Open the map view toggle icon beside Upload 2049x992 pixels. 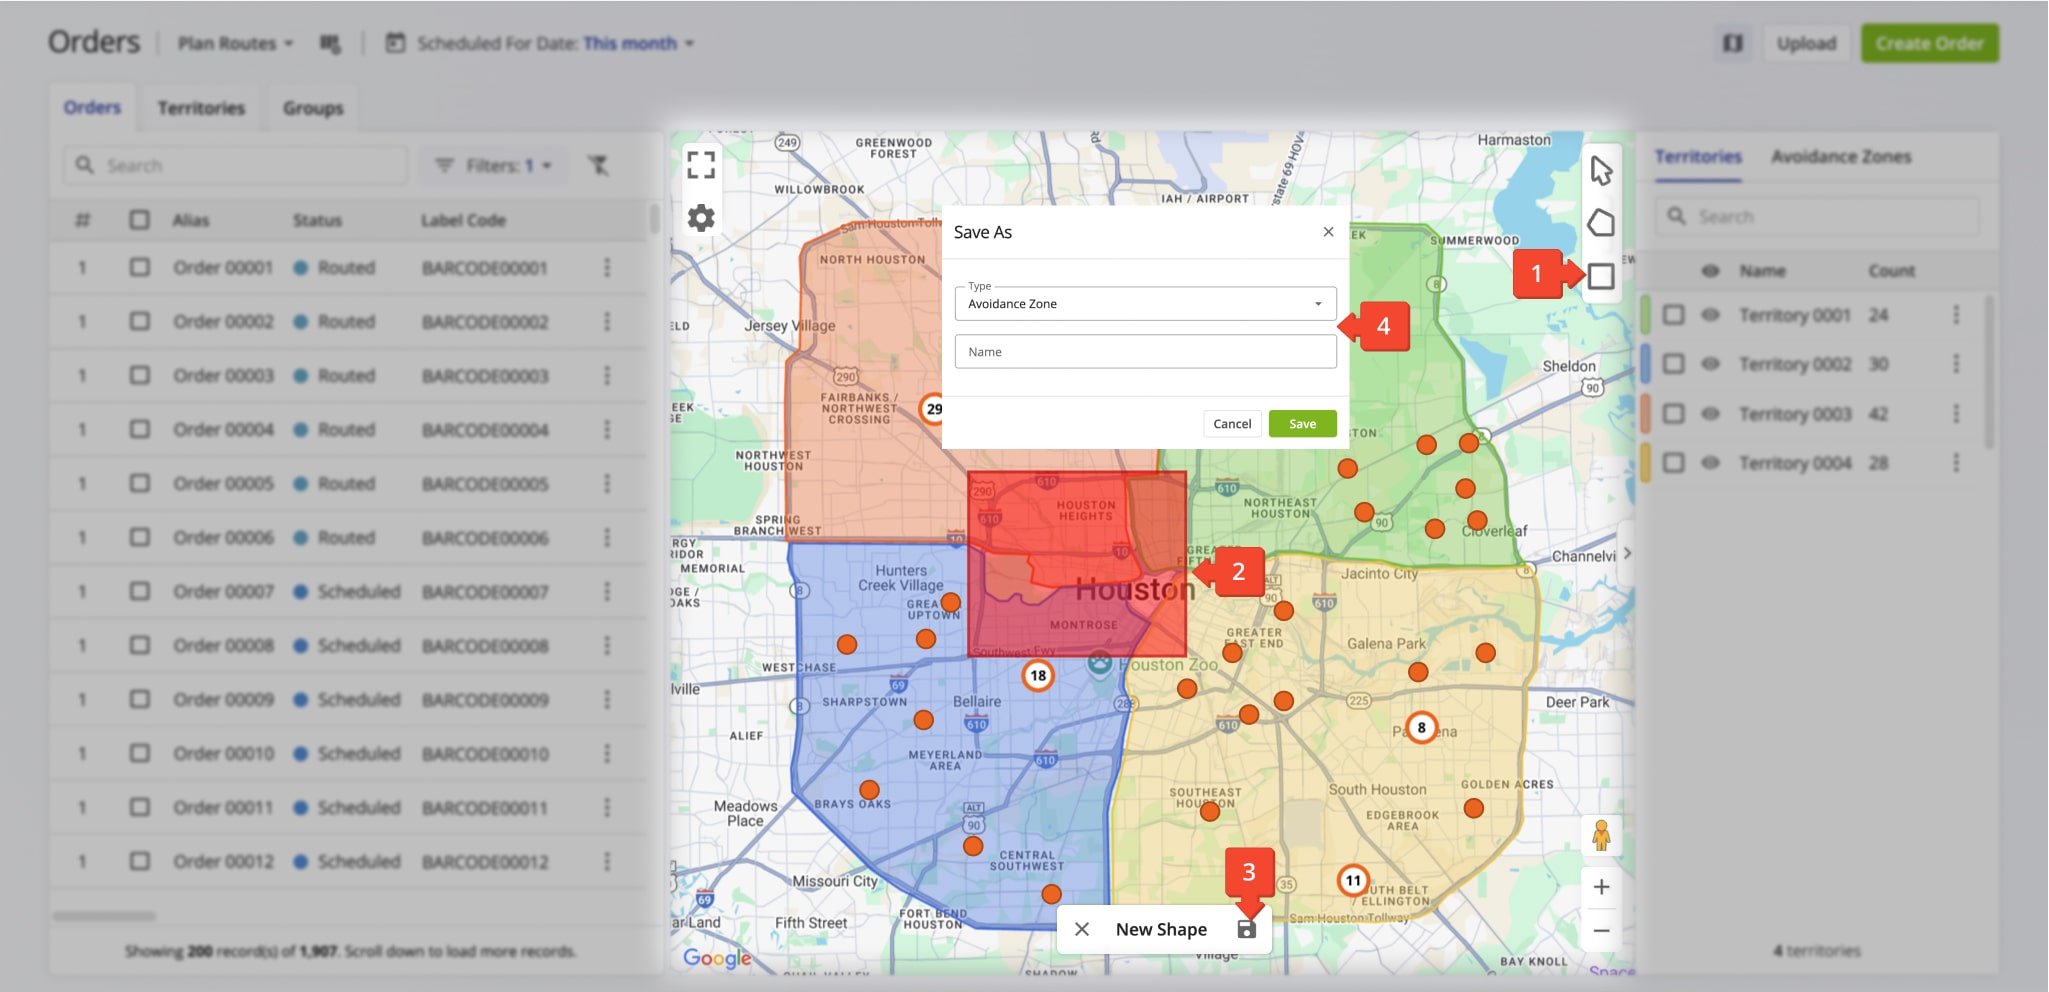pyautogui.click(x=1733, y=43)
